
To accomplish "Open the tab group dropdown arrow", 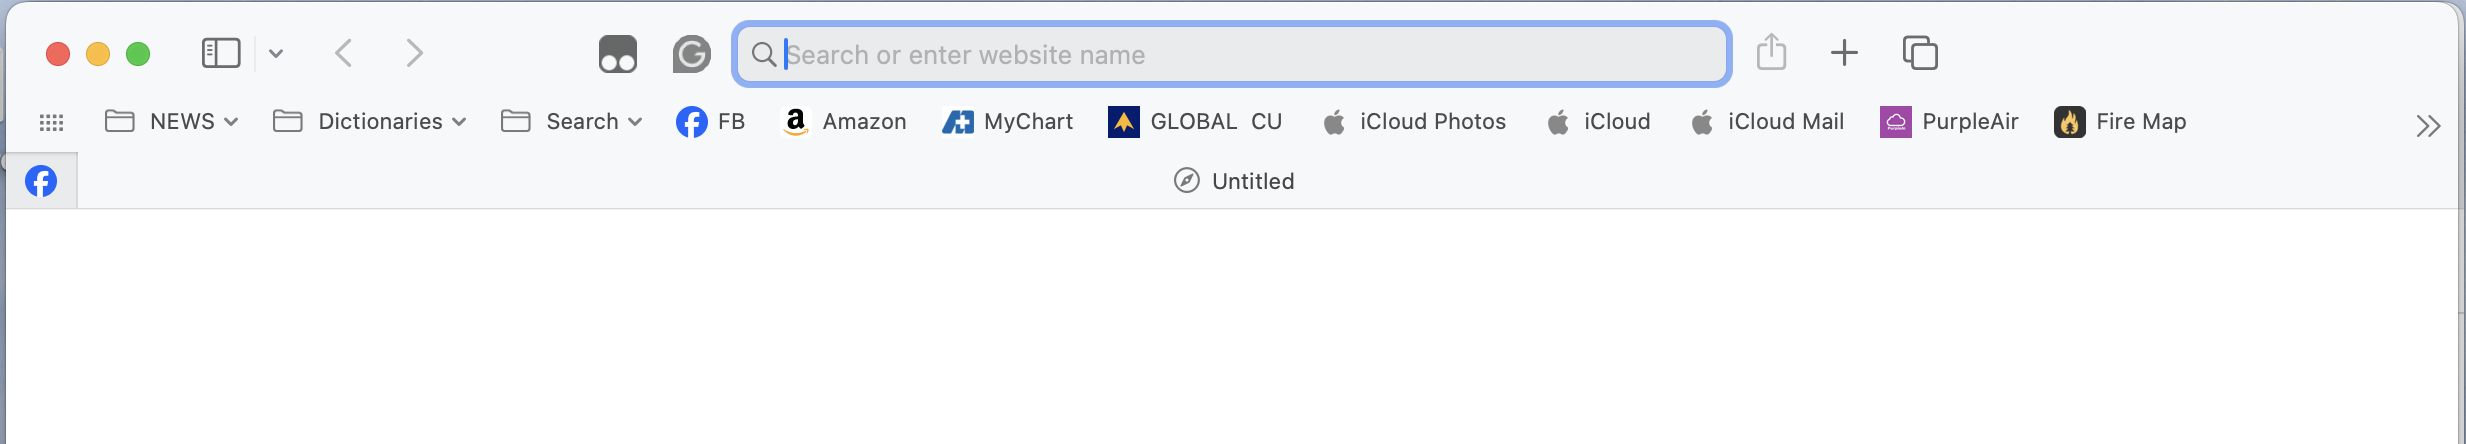I will [x=276, y=54].
